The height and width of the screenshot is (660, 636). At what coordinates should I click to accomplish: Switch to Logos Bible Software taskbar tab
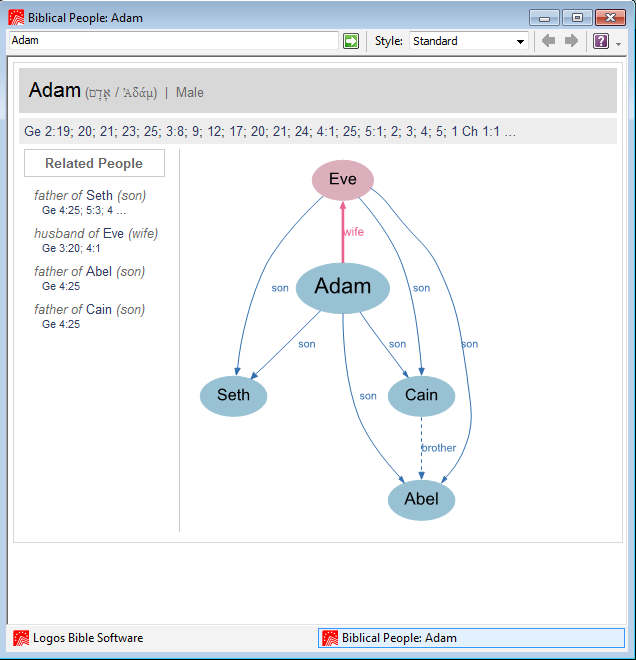(x=78, y=638)
